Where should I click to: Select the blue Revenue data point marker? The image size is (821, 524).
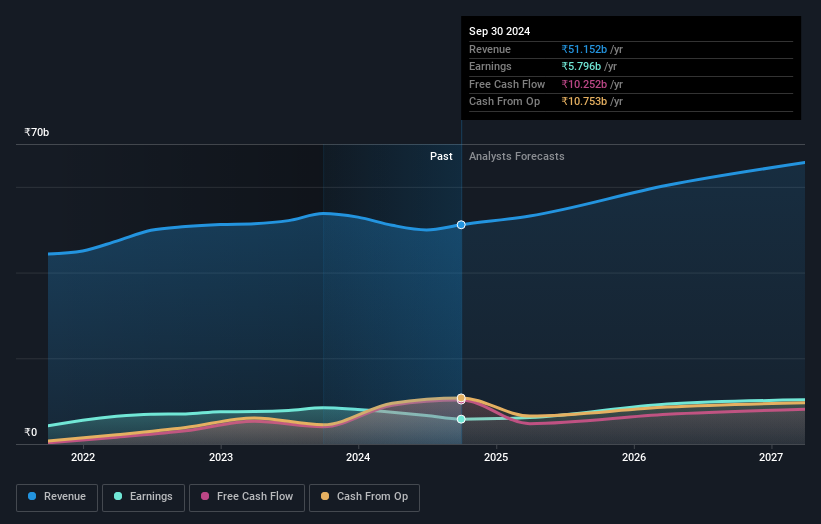461,225
